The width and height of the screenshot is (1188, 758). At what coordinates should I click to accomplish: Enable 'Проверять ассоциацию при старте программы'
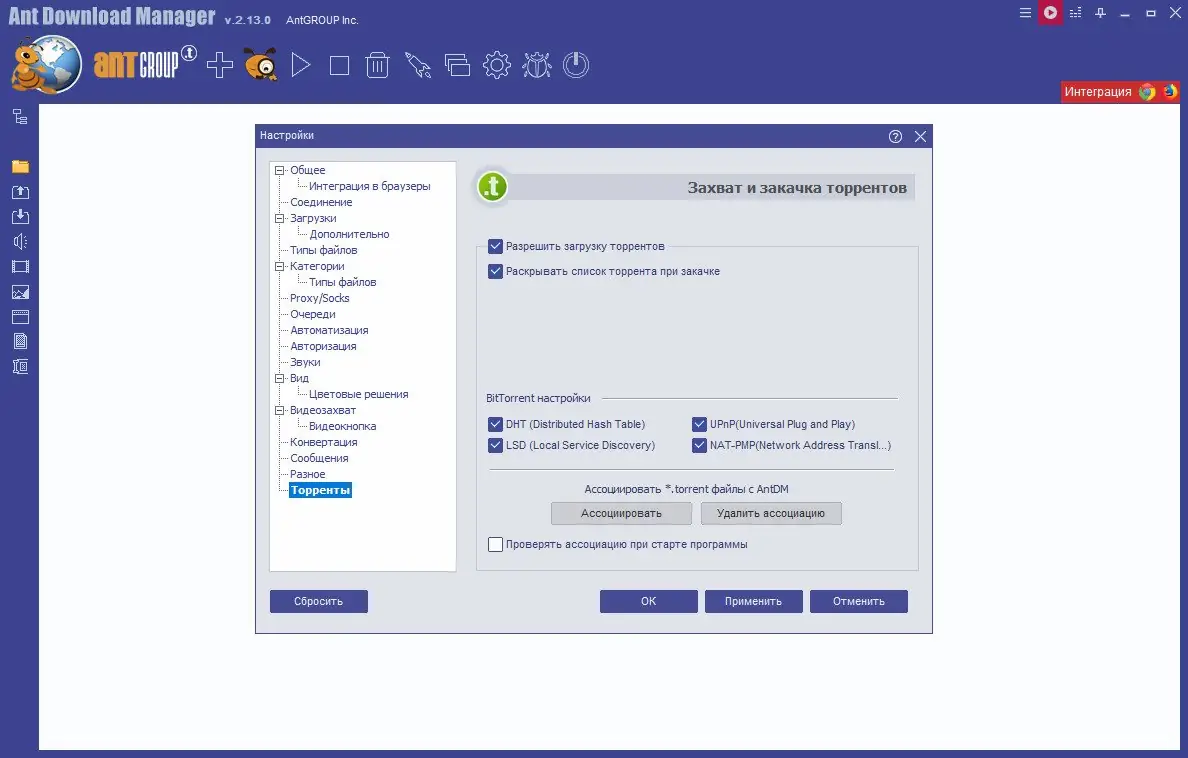[x=496, y=544]
